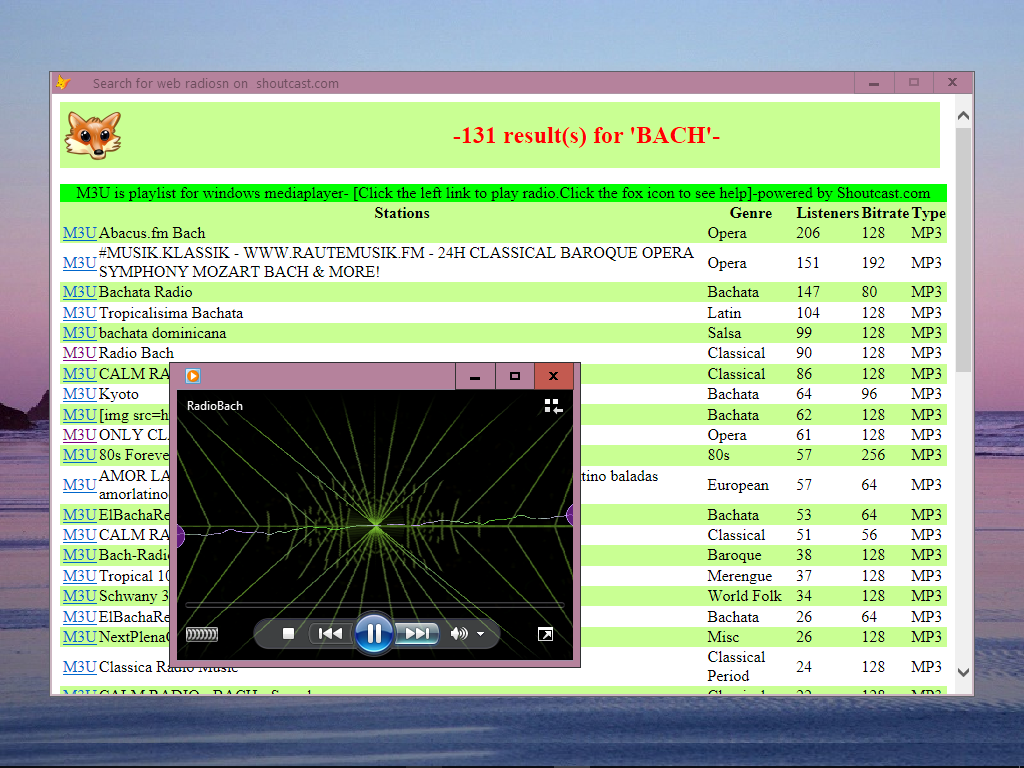Click the Bitrate column header
This screenshot has height=768, width=1024.
point(885,213)
